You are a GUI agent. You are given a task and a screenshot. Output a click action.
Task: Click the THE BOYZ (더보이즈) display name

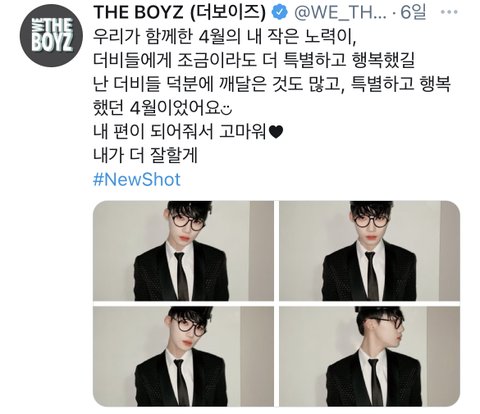coord(181,13)
